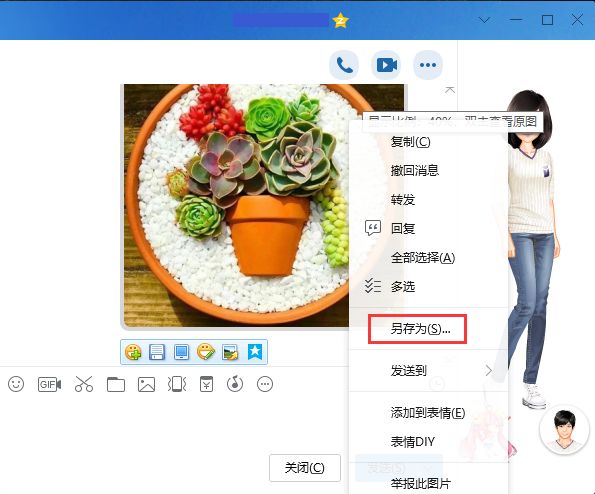595x494 pixels.
Task: Open the more options ellipsis button at top
Action: (x=428, y=65)
